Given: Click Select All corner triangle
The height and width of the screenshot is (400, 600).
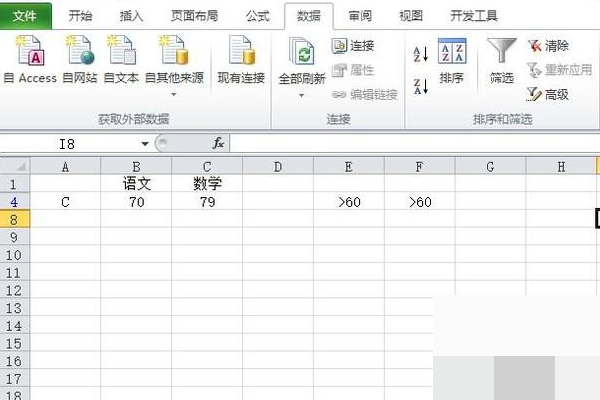Looking at the screenshot, I should [15, 165].
